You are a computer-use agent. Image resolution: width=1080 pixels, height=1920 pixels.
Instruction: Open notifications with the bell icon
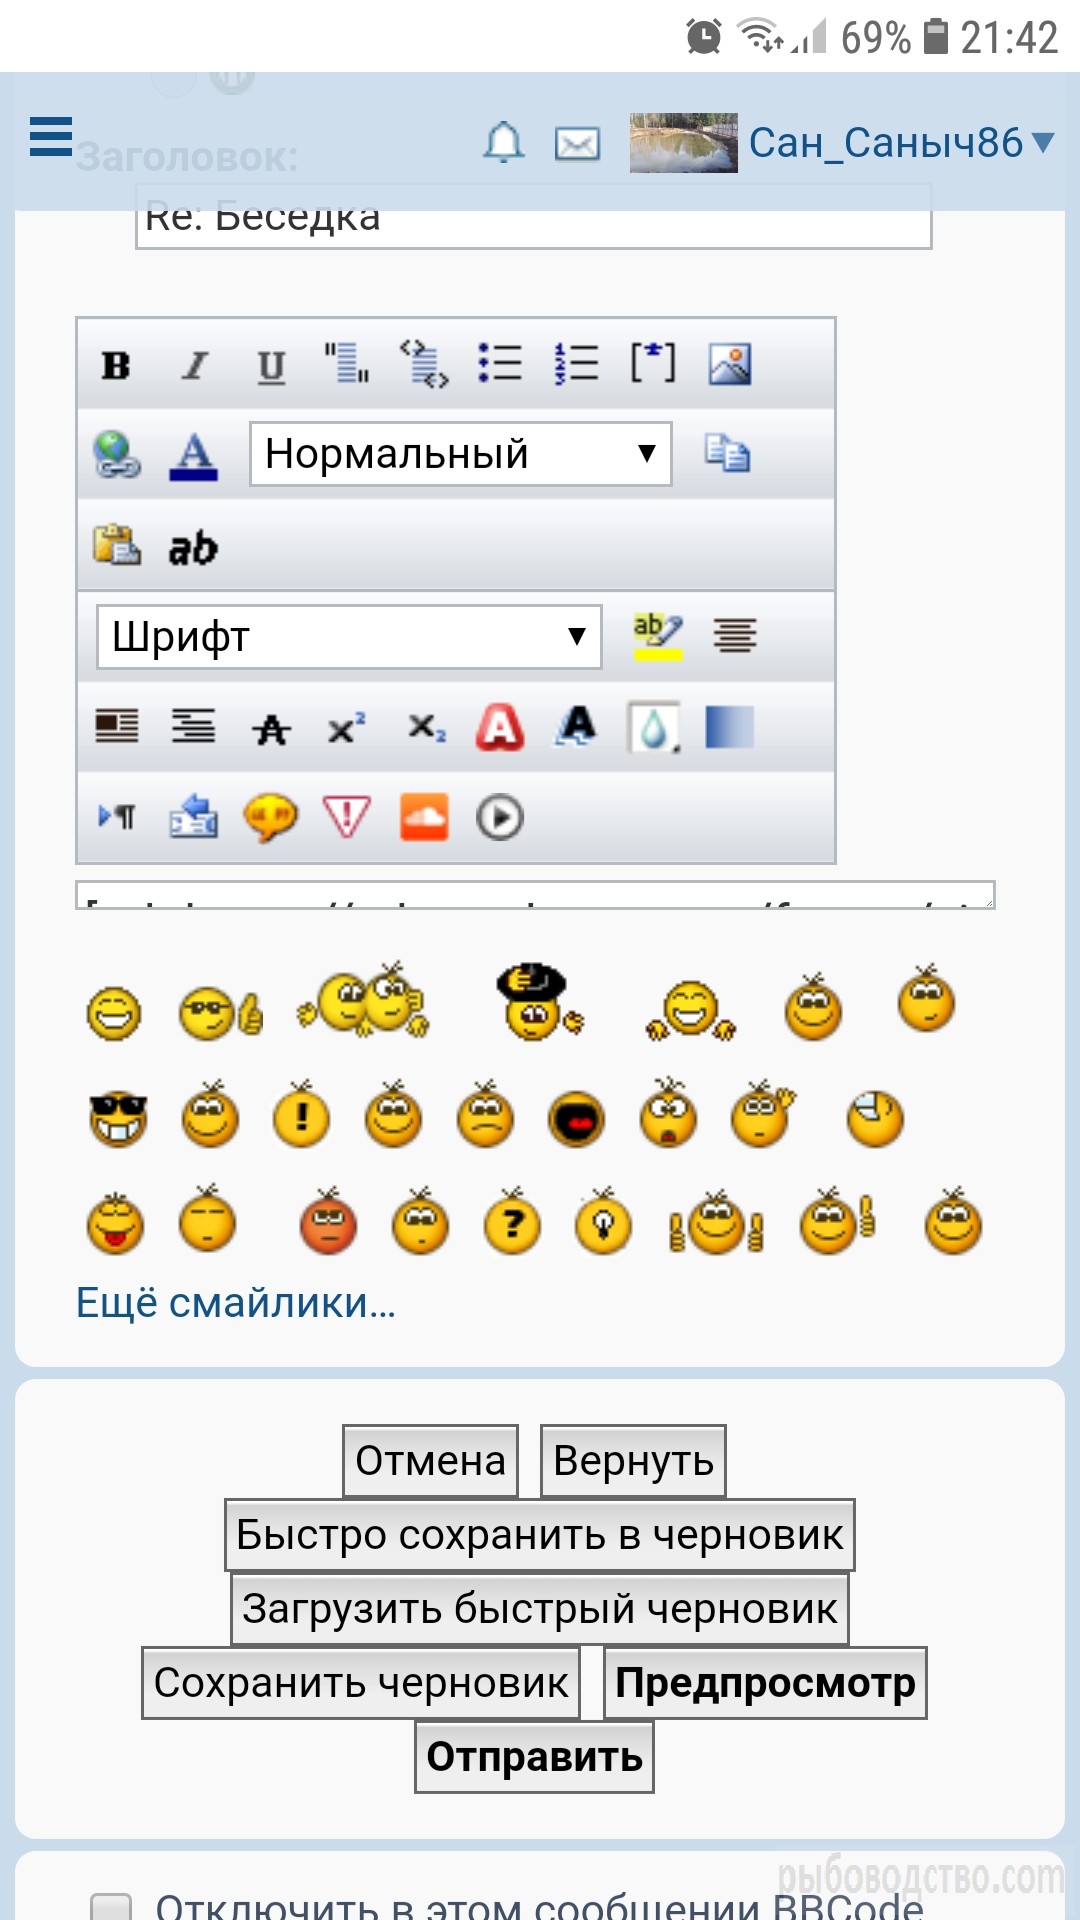503,143
